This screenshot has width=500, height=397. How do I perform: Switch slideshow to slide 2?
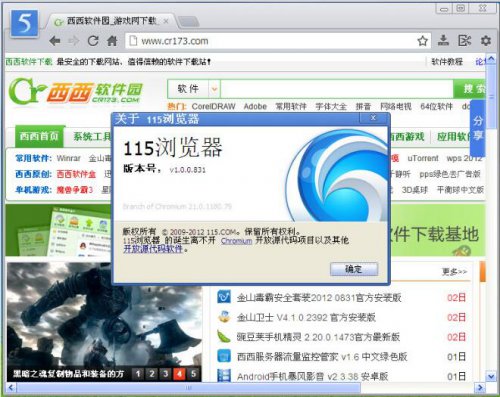(152, 374)
